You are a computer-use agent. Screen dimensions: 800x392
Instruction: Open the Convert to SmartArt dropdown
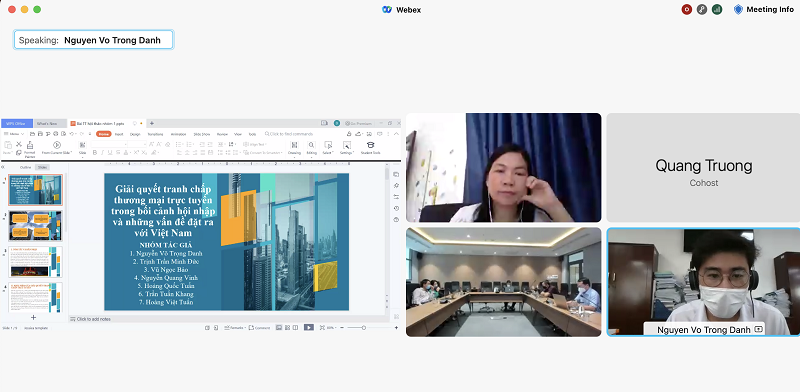point(263,153)
